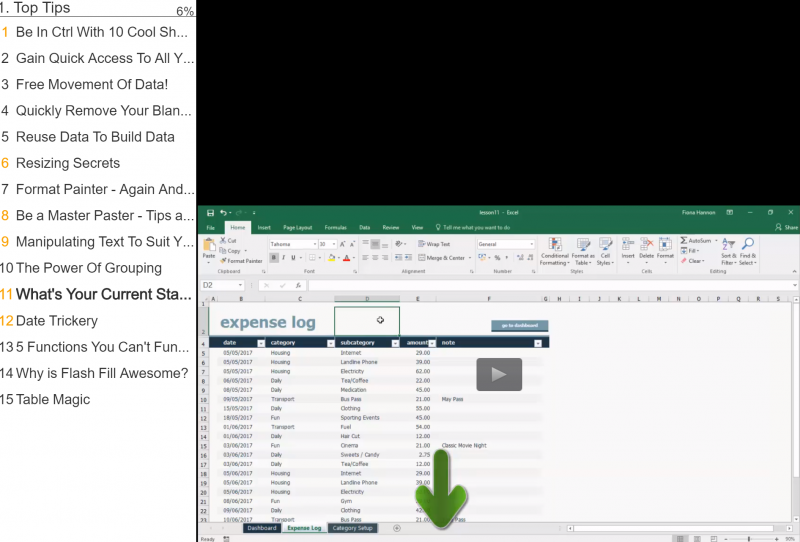Open the category column filter dropdown
The image size is (800, 542).
pyautogui.click(x=330, y=343)
